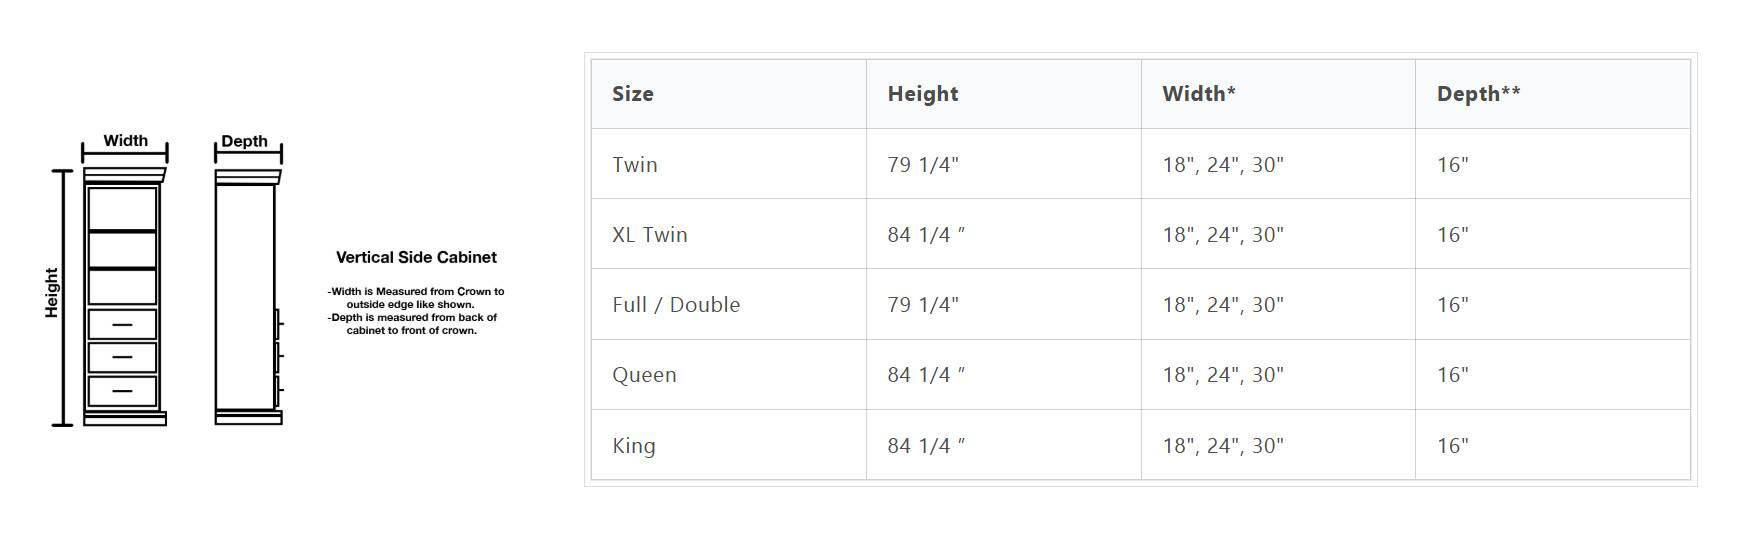This screenshot has width=1761, height=545.
Task: Click the depth measurement note text
Action: pos(413,324)
